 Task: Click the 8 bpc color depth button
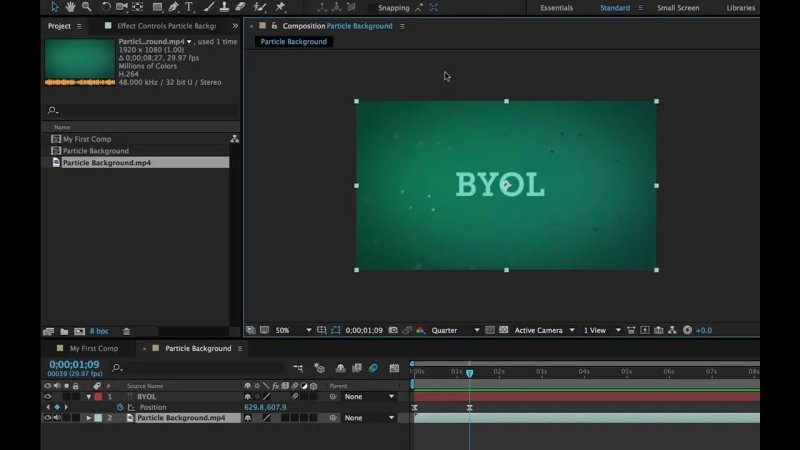(99, 331)
